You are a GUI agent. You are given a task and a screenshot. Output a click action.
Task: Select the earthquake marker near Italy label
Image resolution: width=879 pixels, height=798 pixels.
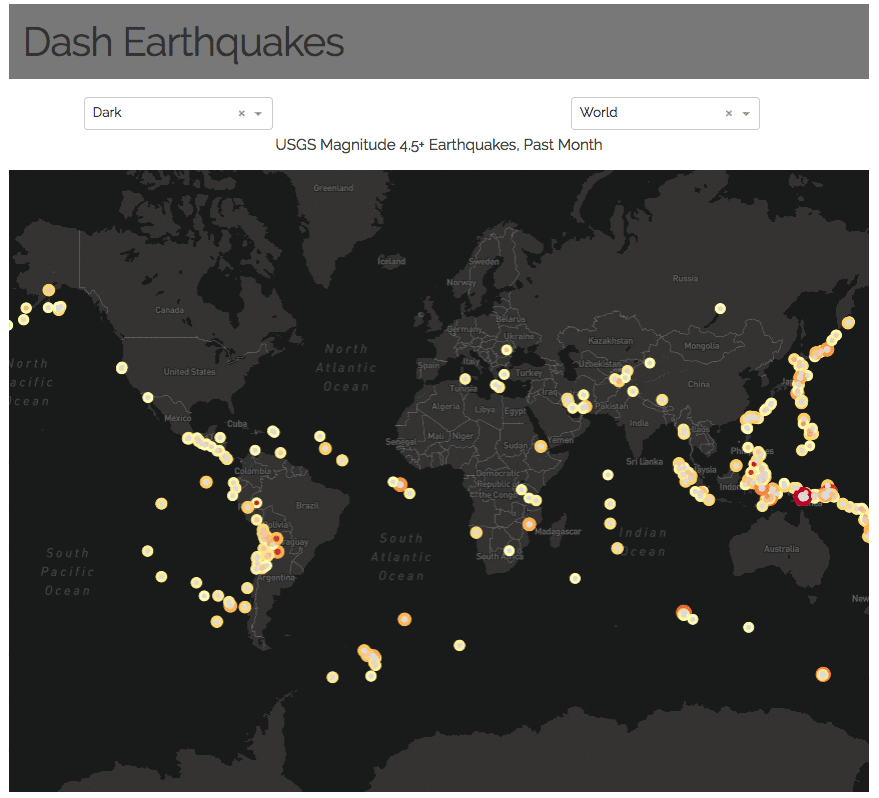(465, 379)
